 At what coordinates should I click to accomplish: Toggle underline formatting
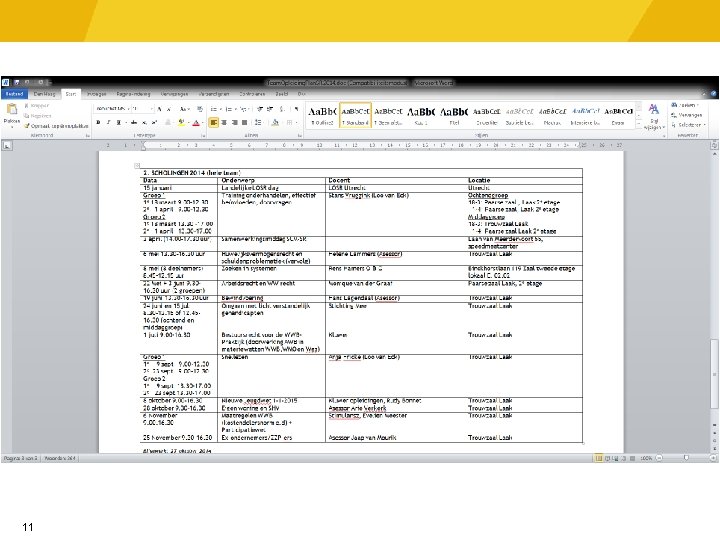(119, 123)
